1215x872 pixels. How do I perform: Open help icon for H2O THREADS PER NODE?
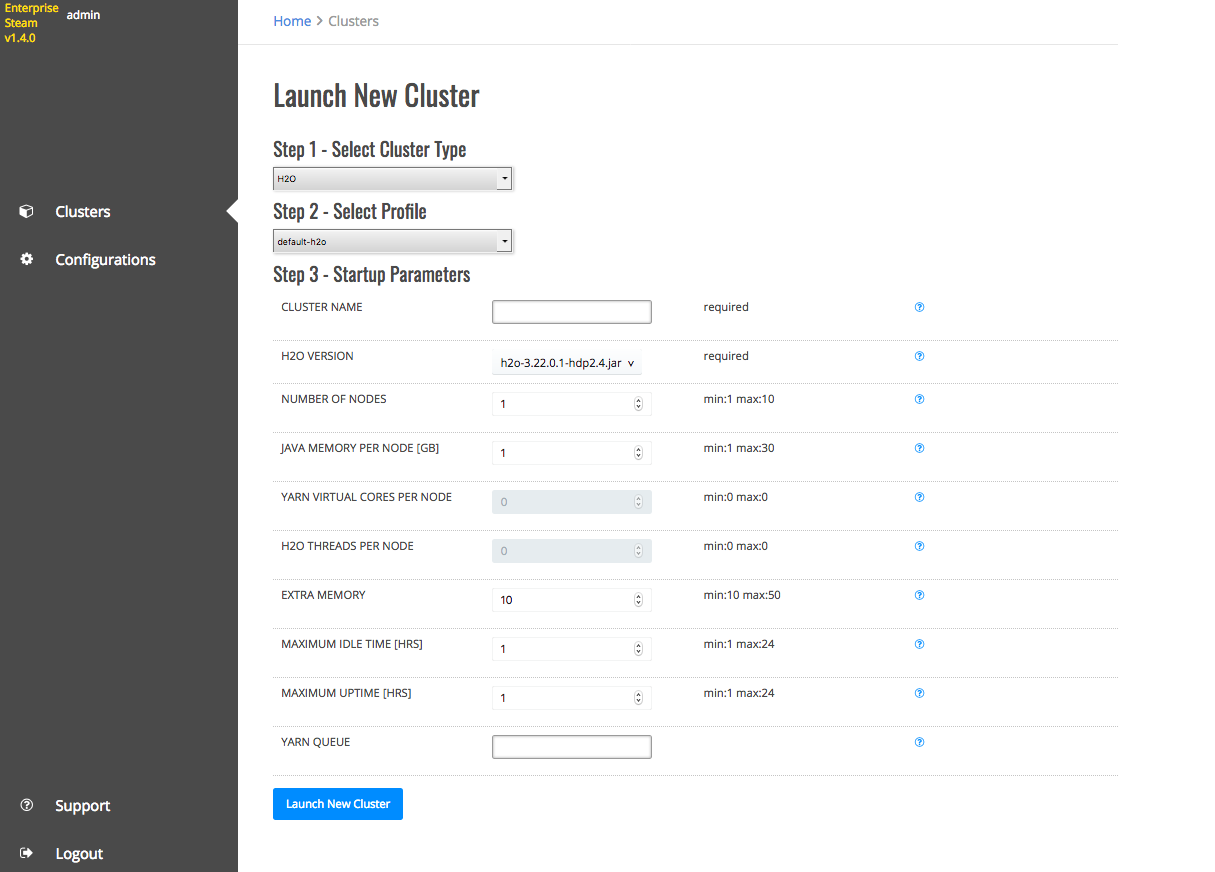(919, 546)
